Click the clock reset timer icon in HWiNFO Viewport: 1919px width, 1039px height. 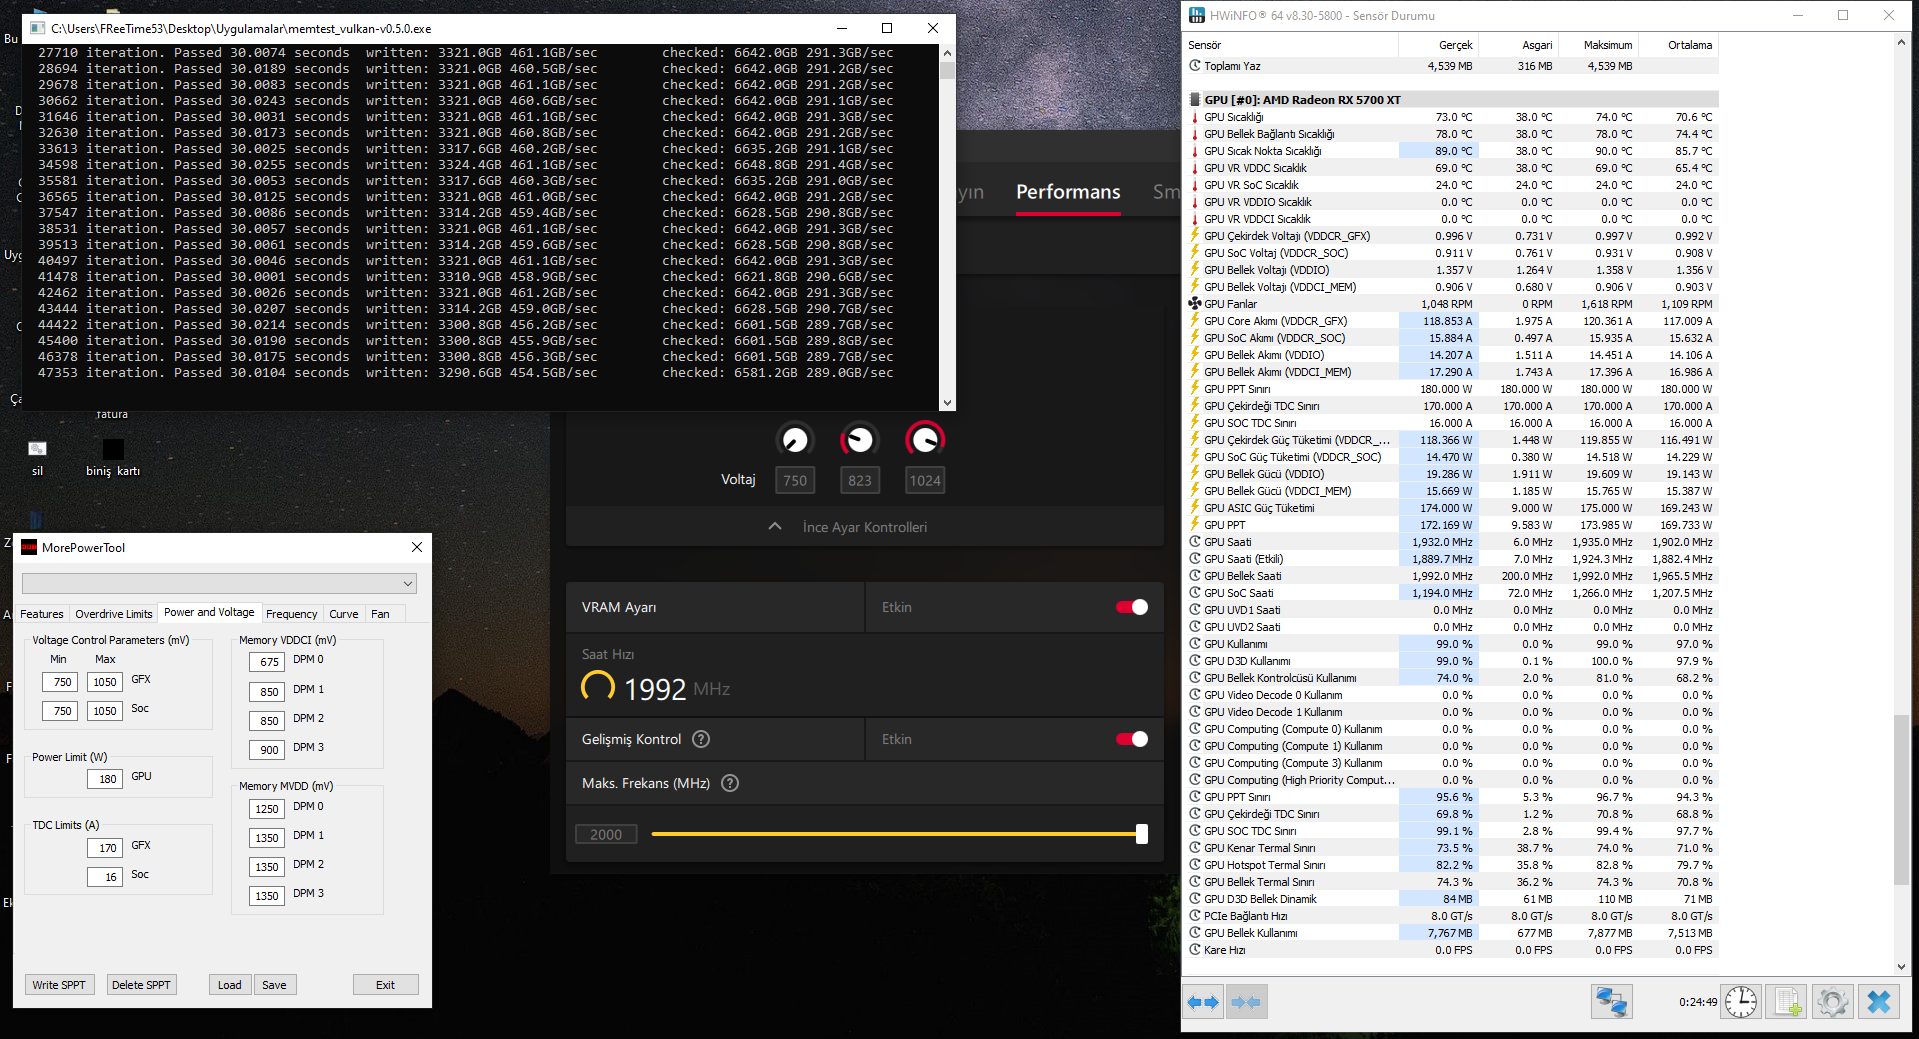pos(1740,1002)
